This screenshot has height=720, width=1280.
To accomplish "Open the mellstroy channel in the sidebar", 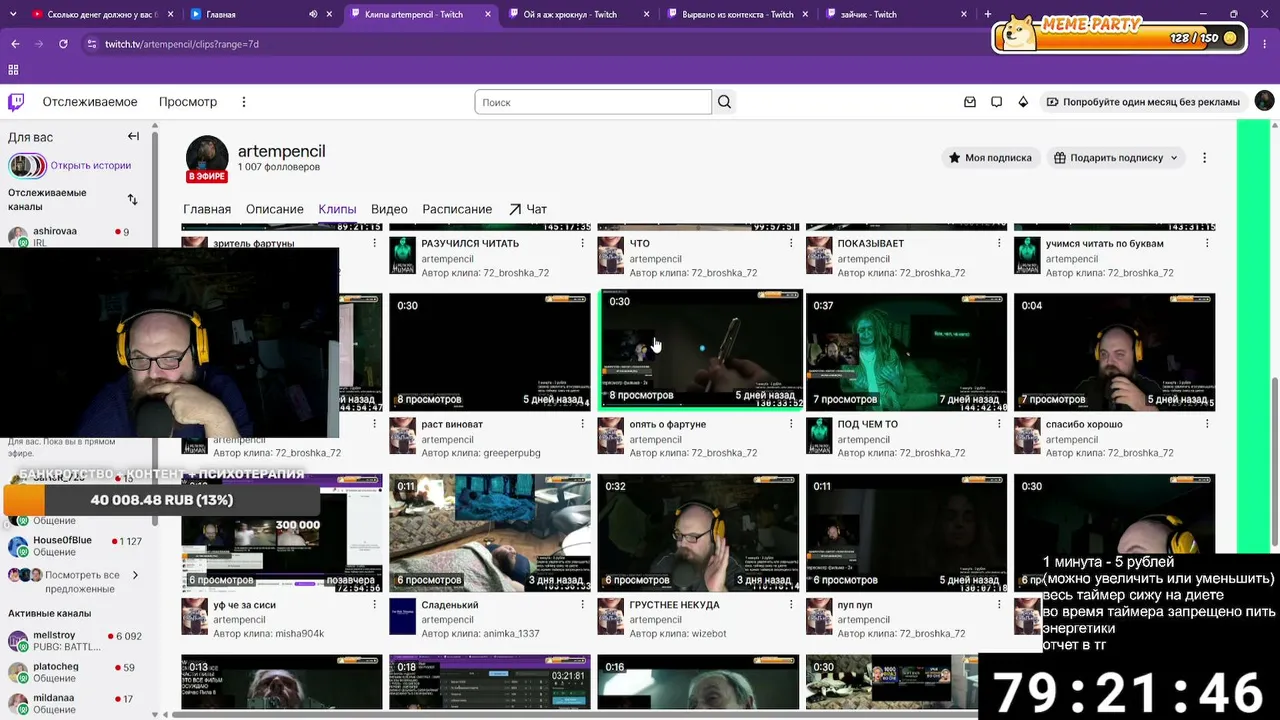I will pos(76,641).
